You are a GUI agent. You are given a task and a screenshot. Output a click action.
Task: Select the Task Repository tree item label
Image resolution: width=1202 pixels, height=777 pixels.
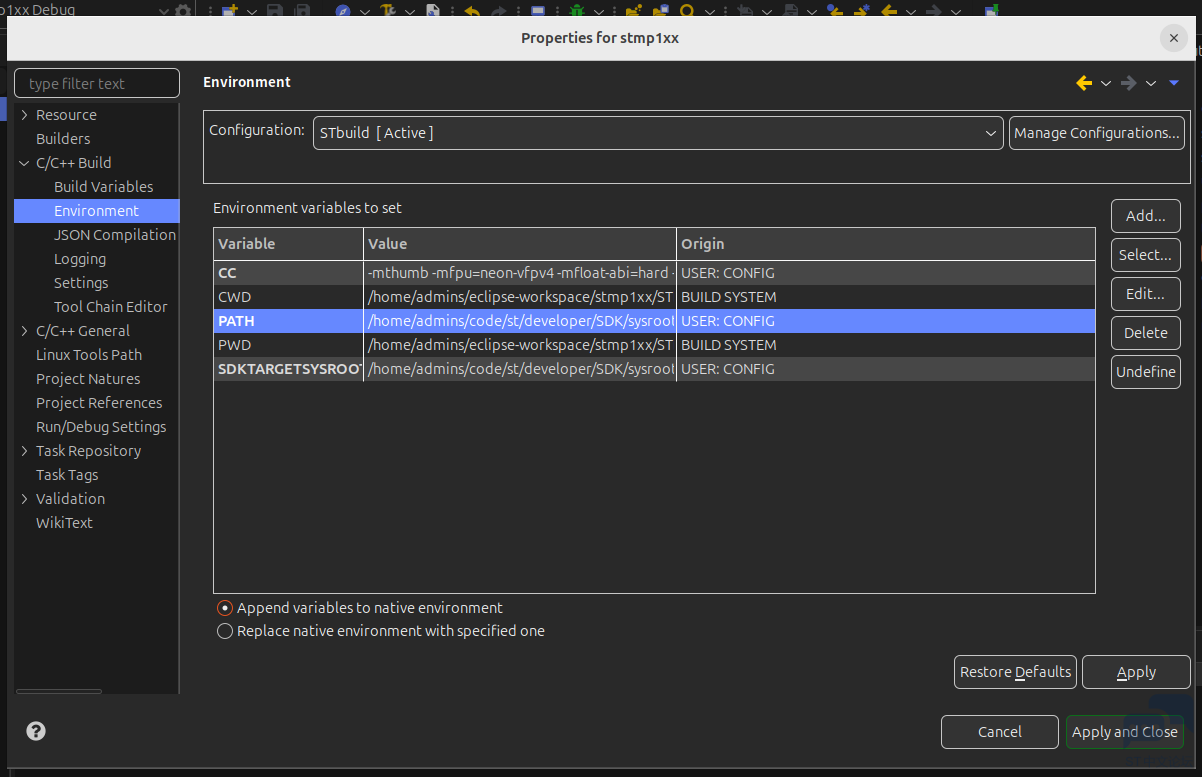click(88, 451)
